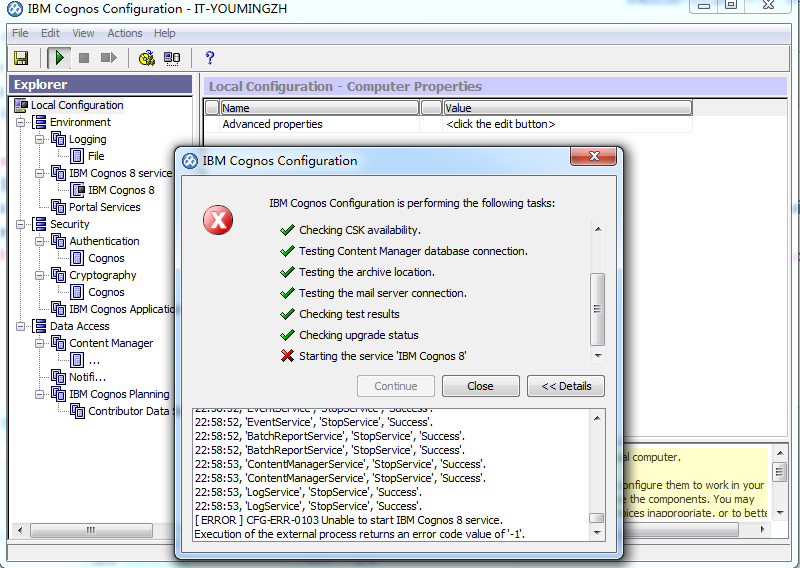Click the details log scroll down arrow
This screenshot has height=568, width=800.
pyautogui.click(x=597, y=532)
